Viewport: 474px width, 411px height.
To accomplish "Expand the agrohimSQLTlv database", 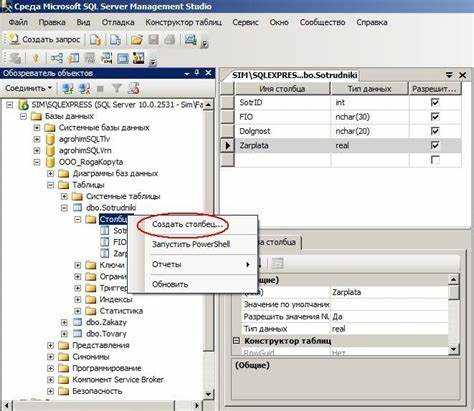I will click(37, 139).
